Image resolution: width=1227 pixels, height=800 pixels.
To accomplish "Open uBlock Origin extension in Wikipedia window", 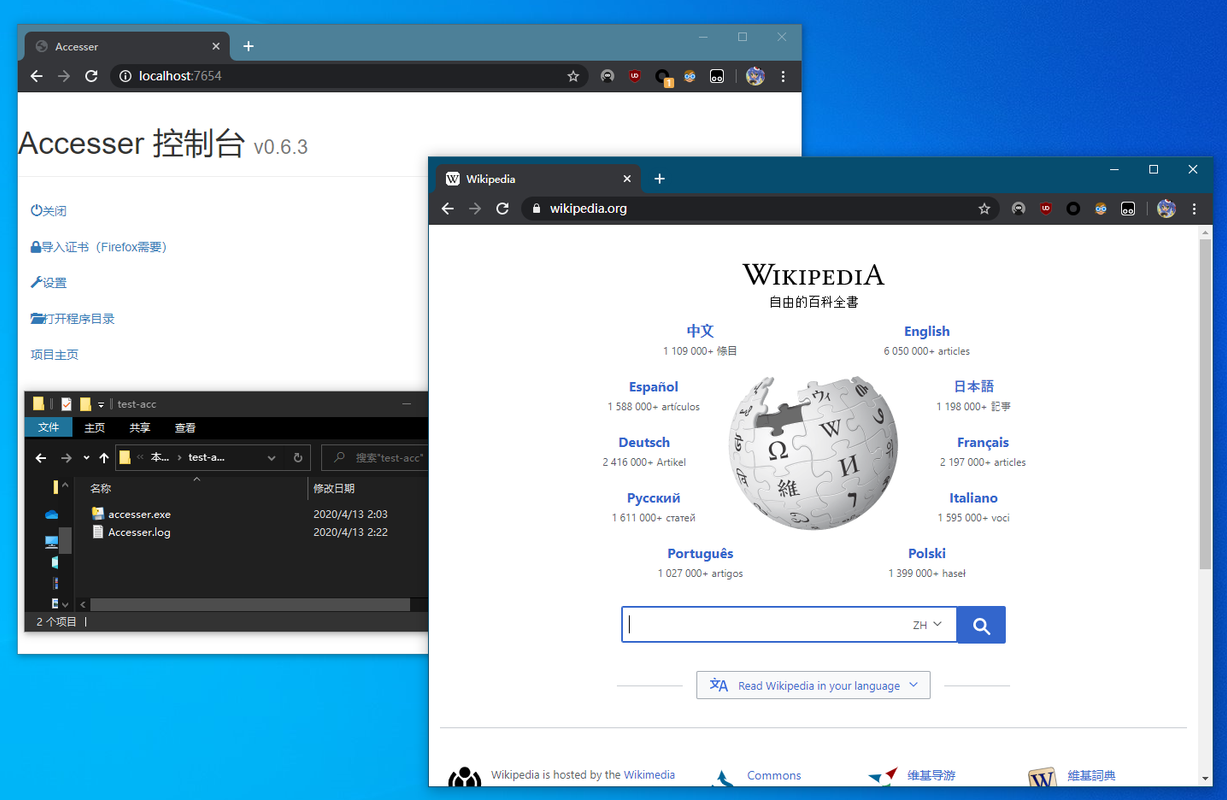I will click(x=1046, y=209).
